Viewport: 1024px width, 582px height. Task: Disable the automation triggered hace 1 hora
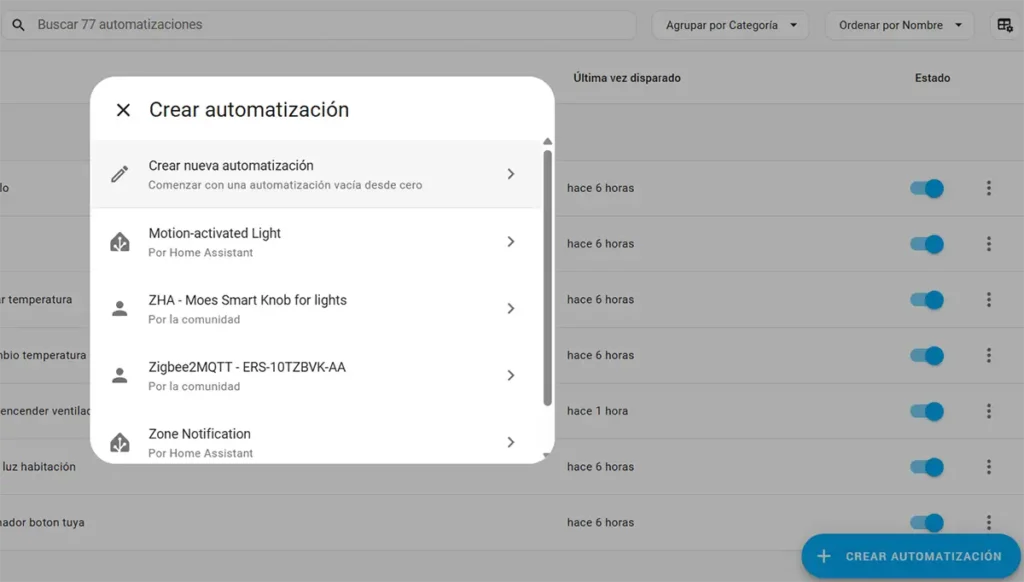click(x=927, y=411)
